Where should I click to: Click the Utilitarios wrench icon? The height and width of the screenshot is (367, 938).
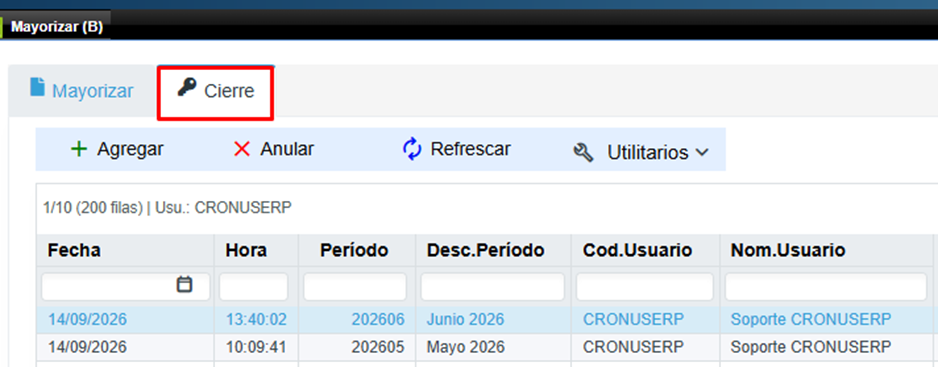583,153
